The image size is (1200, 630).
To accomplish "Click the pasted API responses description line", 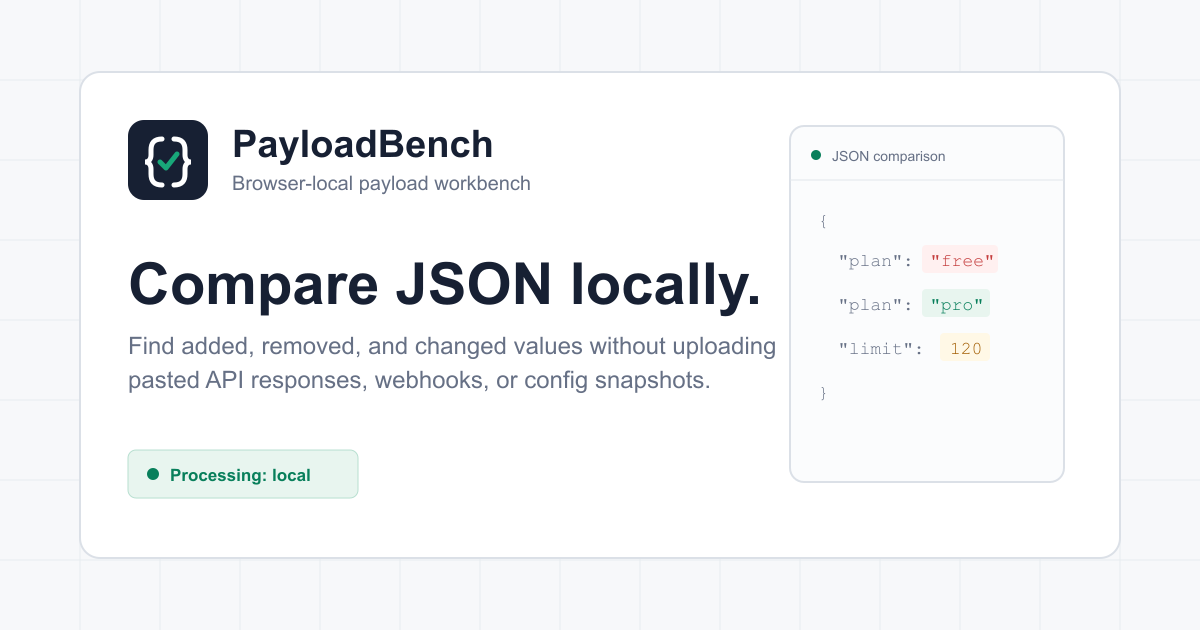I will 419,382.
